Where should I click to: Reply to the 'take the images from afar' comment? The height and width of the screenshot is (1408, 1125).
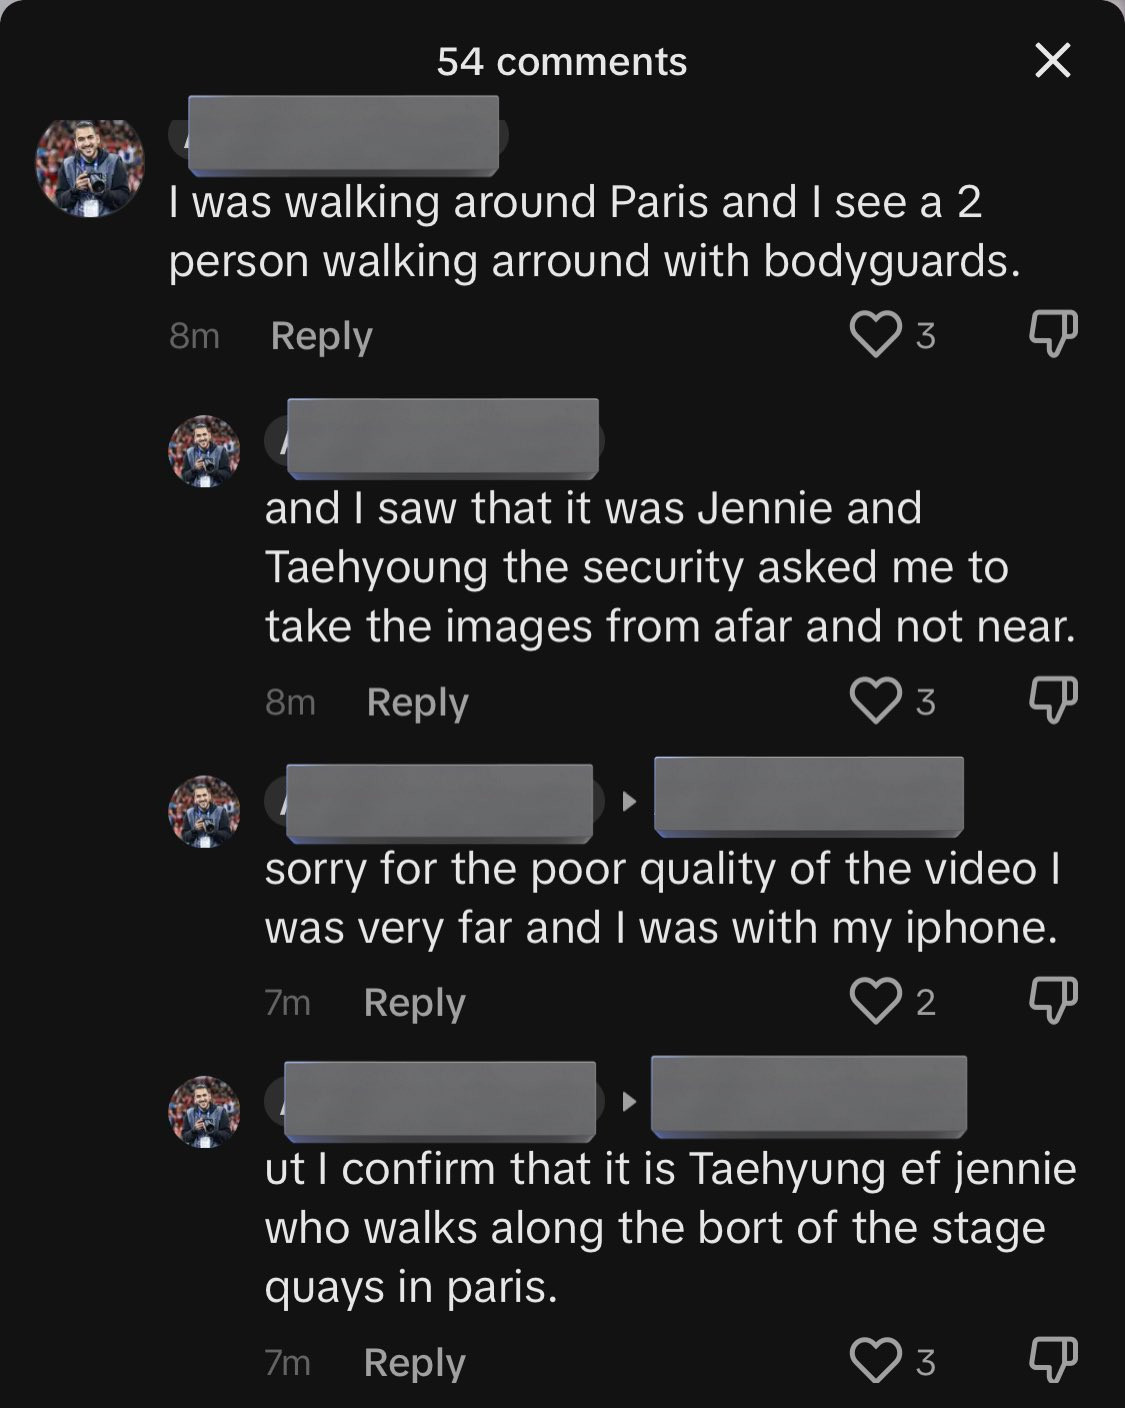(x=417, y=702)
